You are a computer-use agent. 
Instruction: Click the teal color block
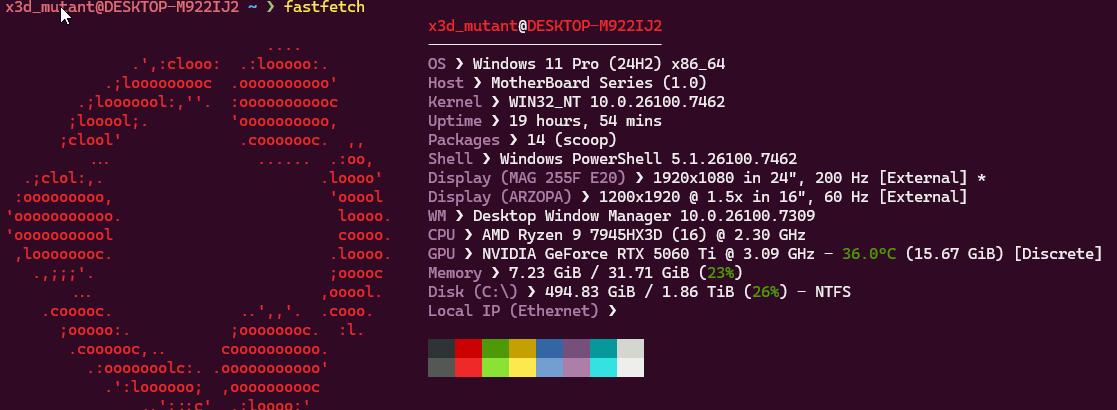603,348
